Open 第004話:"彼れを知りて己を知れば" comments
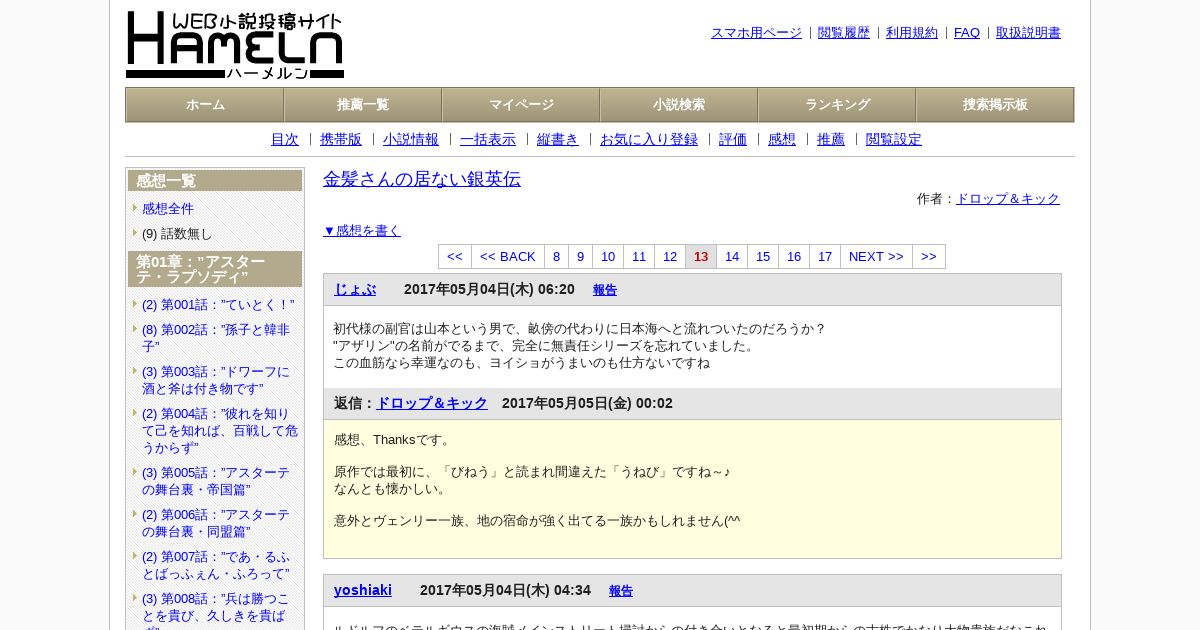1200x630 pixels. [220, 430]
